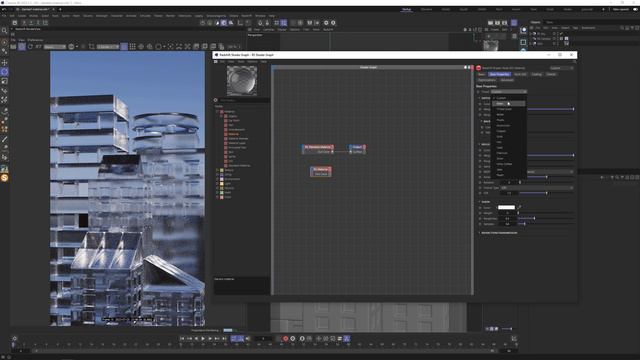This screenshot has height=360, width=640.
Task: Open the Fresnel Type dropdown
Action: [x=537, y=188]
